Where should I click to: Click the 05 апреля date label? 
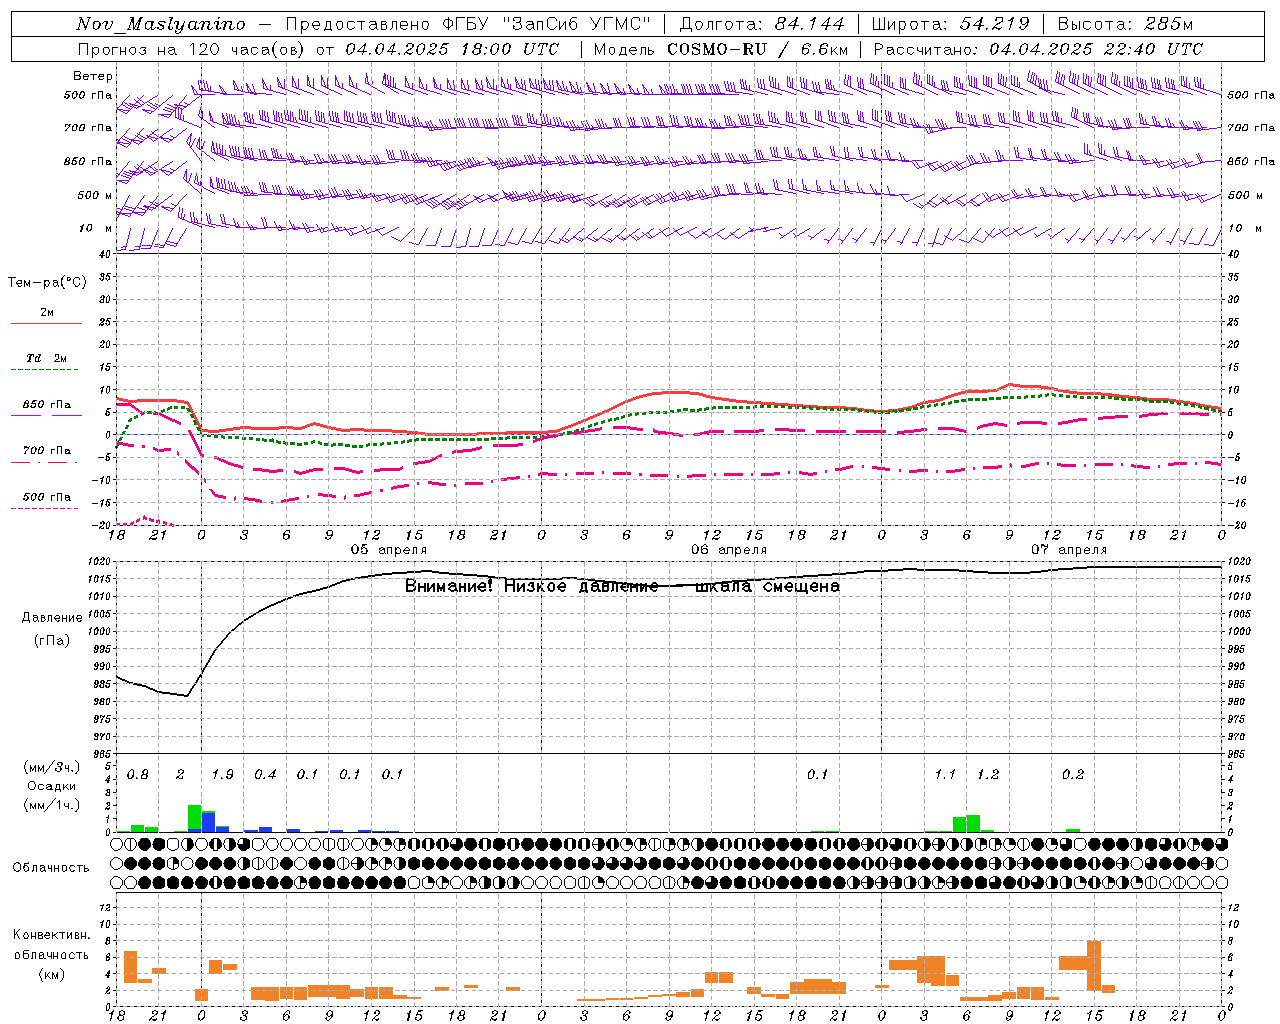(388, 550)
